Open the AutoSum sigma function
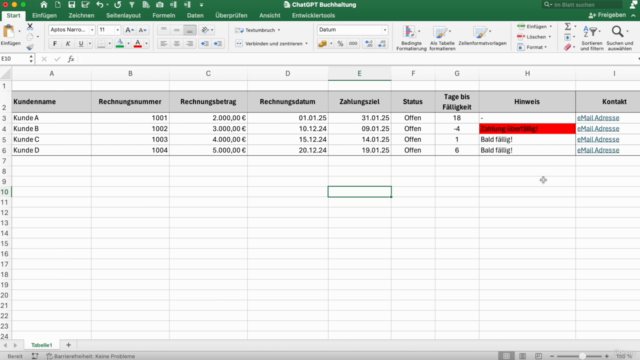 click(568, 27)
